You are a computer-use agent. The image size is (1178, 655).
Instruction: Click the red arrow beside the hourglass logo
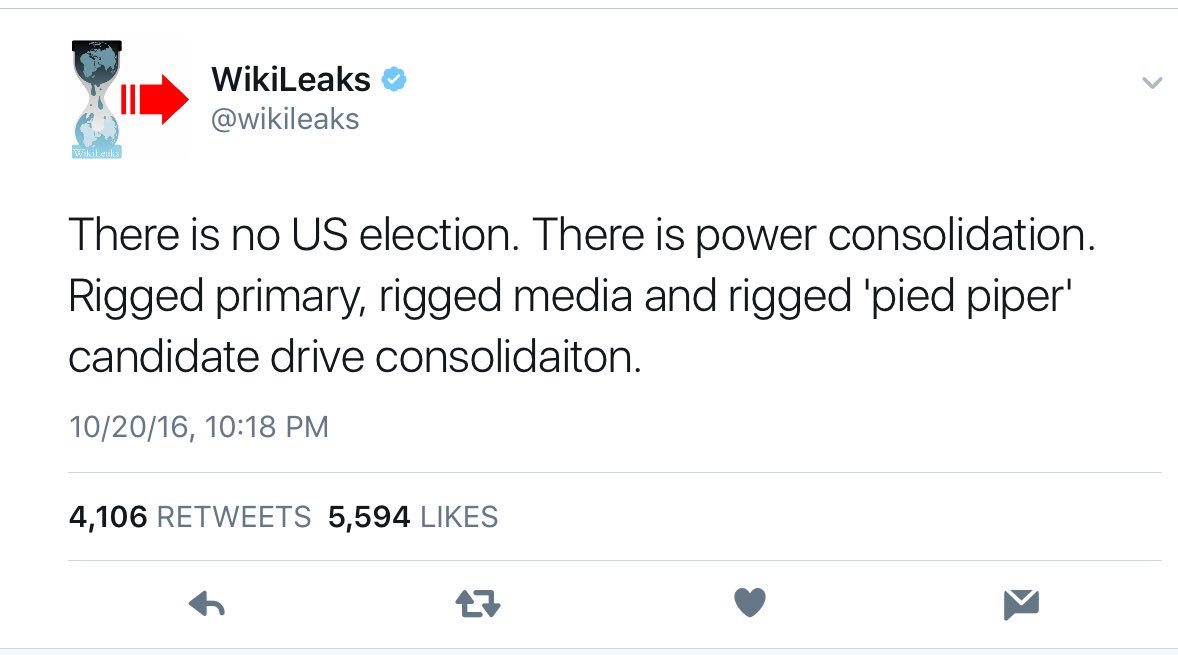click(155, 98)
